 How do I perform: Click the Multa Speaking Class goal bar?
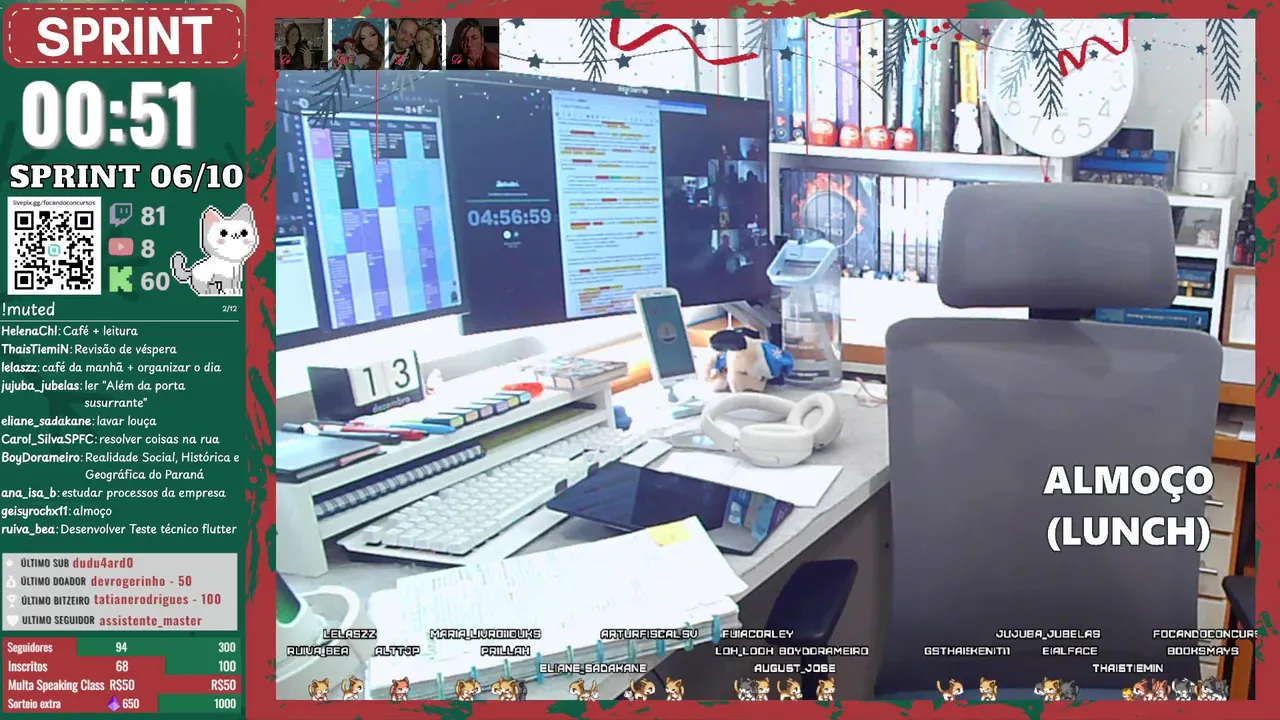[121, 685]
